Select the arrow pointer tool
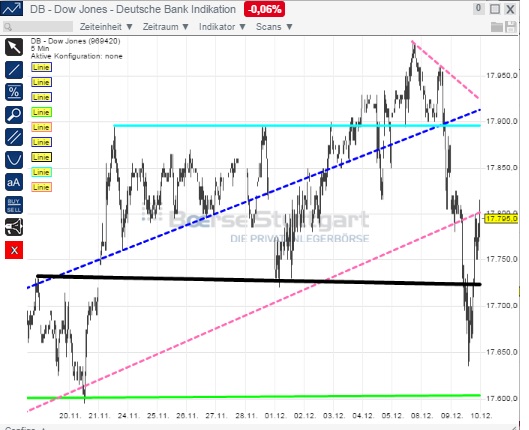Screen dimensions: 529x430 (x=14, y=47)
